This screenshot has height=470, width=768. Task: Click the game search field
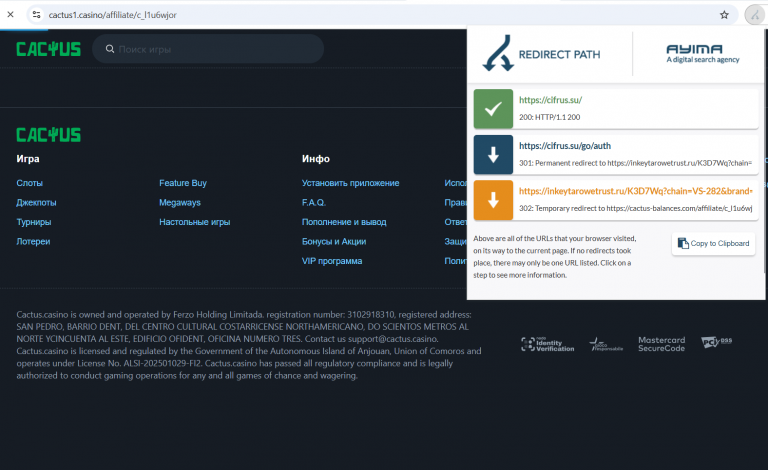tap(208, 49)
